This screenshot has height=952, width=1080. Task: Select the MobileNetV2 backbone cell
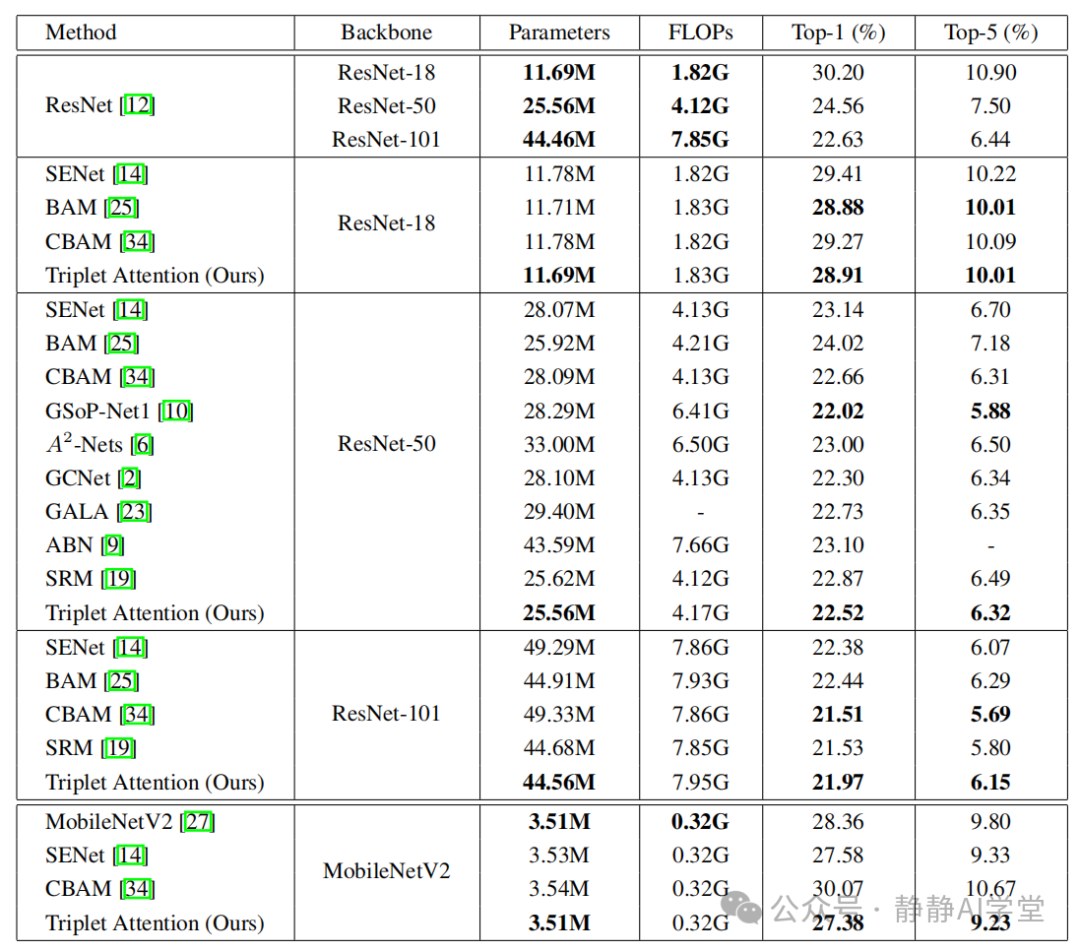(386, 871)
